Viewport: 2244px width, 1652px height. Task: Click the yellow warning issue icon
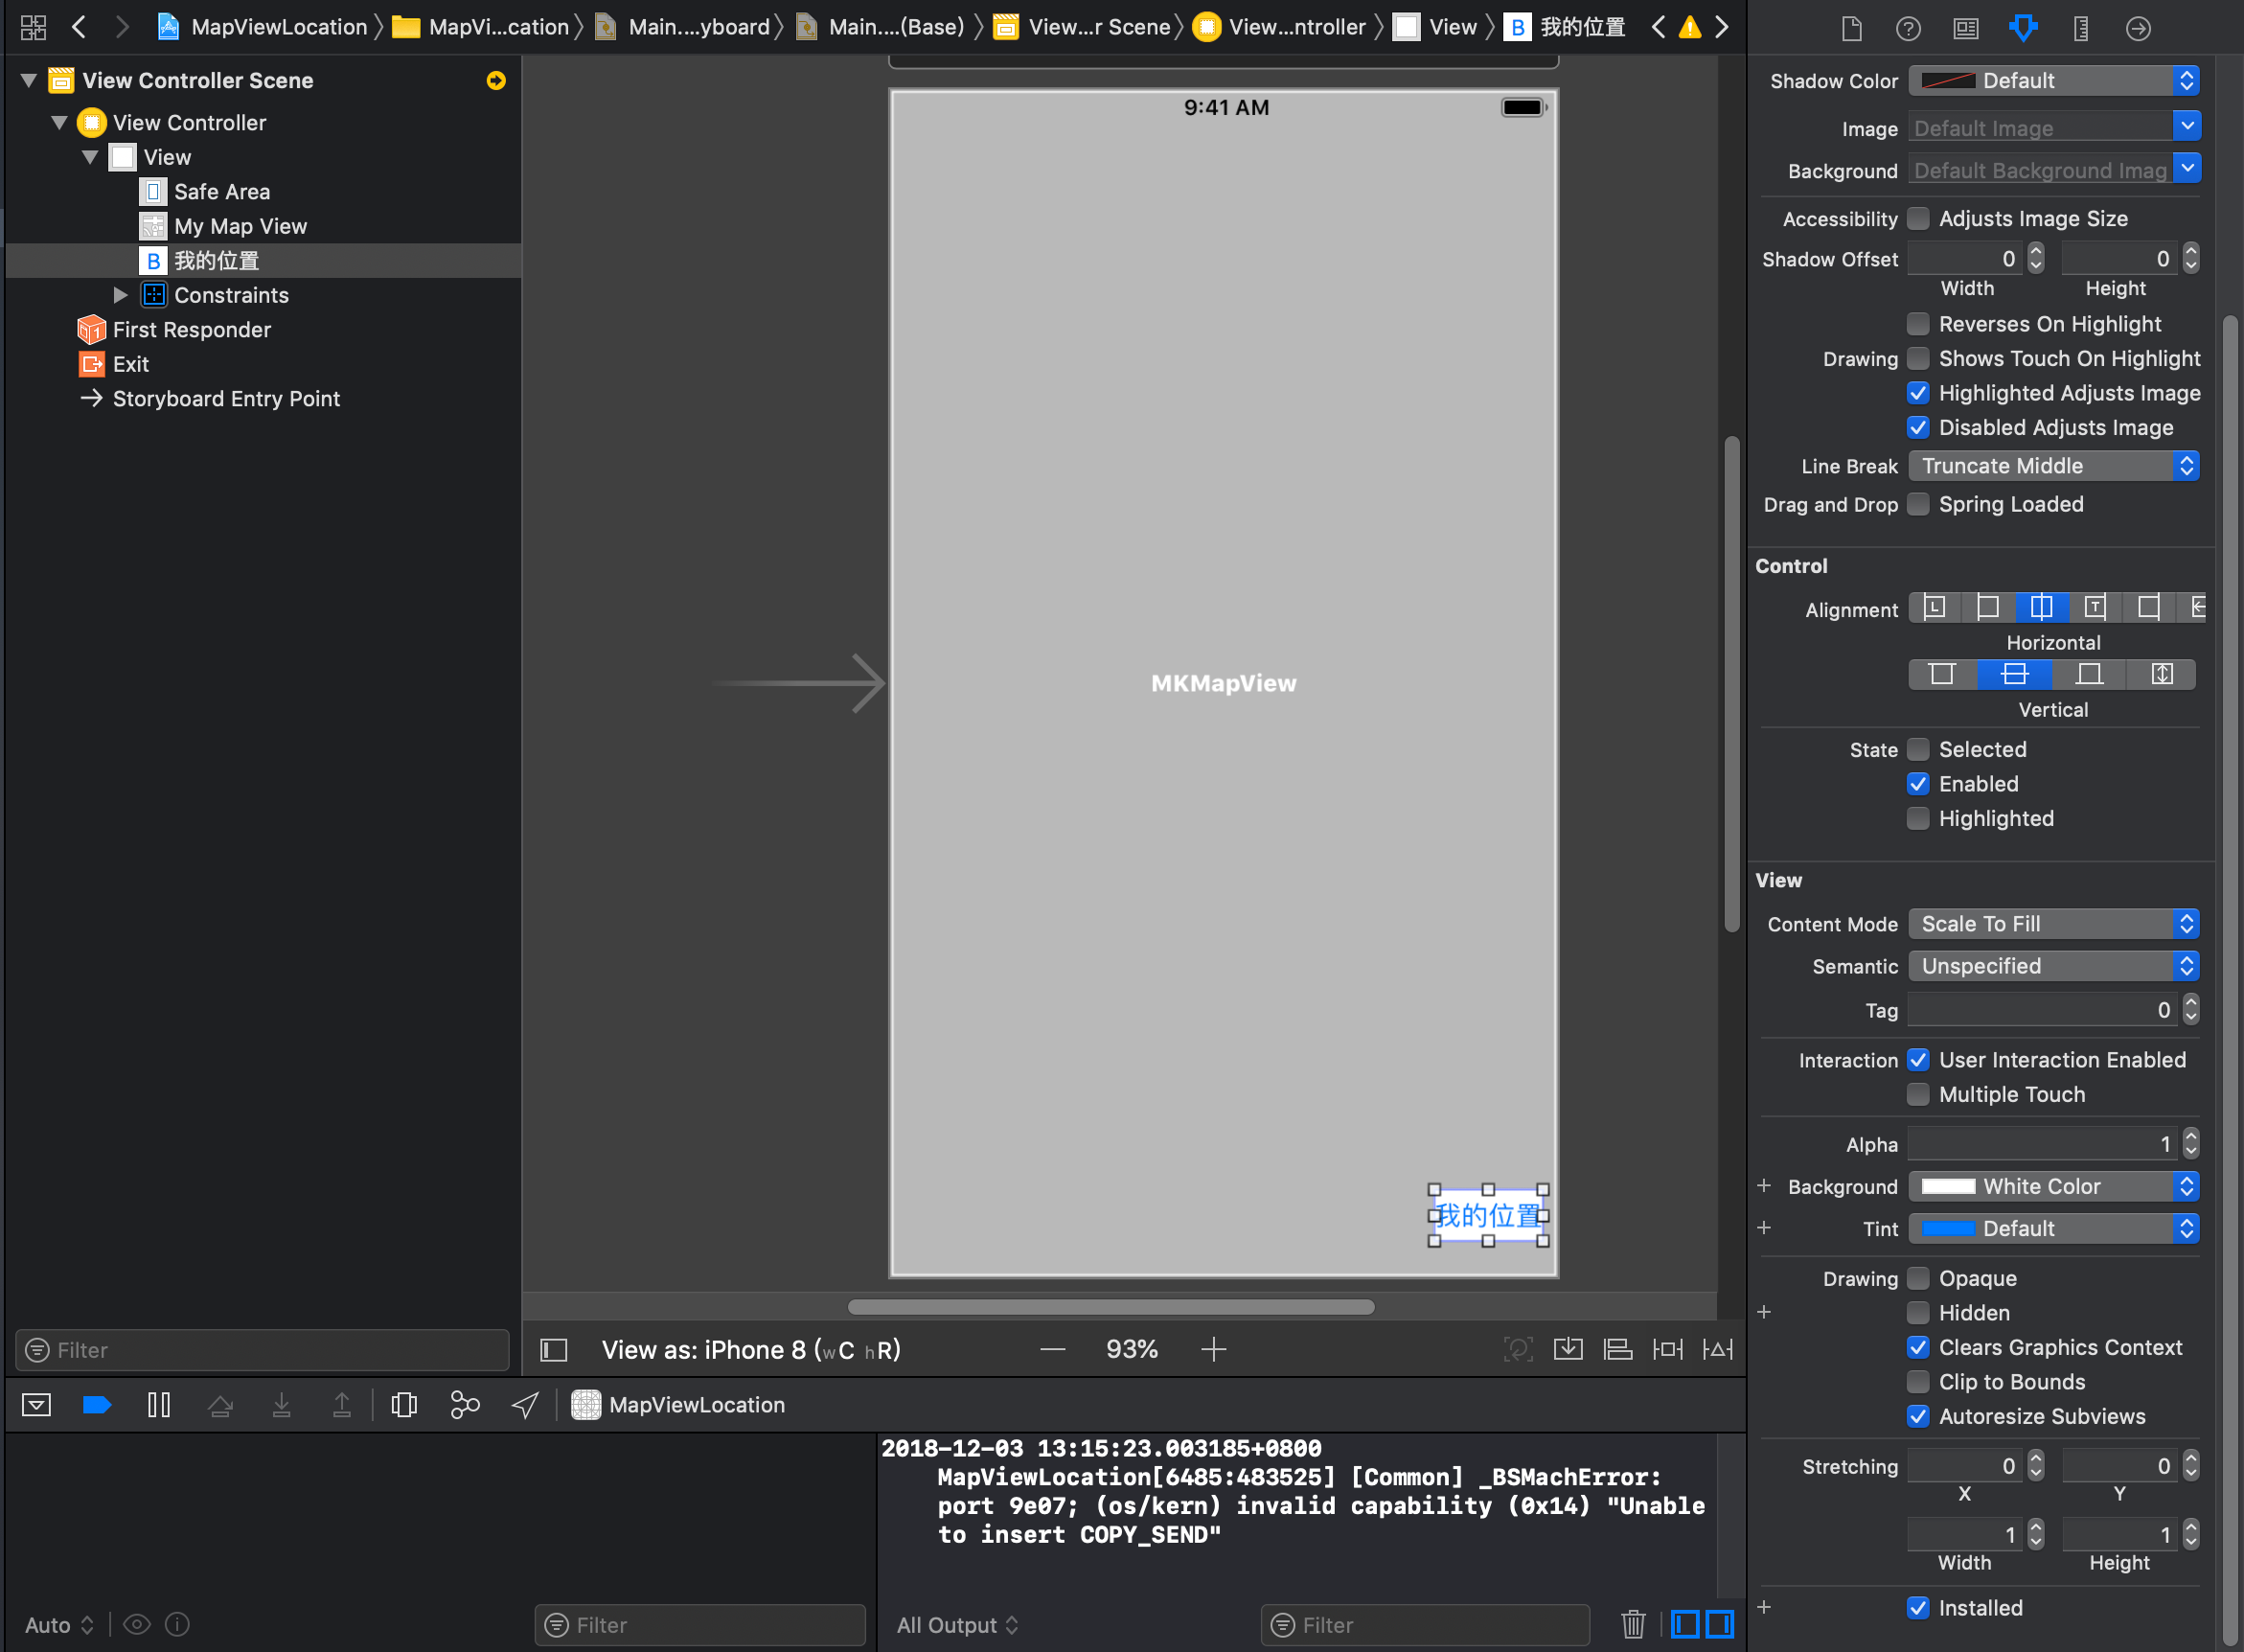pyautogui.click(x=1690, y=27)
